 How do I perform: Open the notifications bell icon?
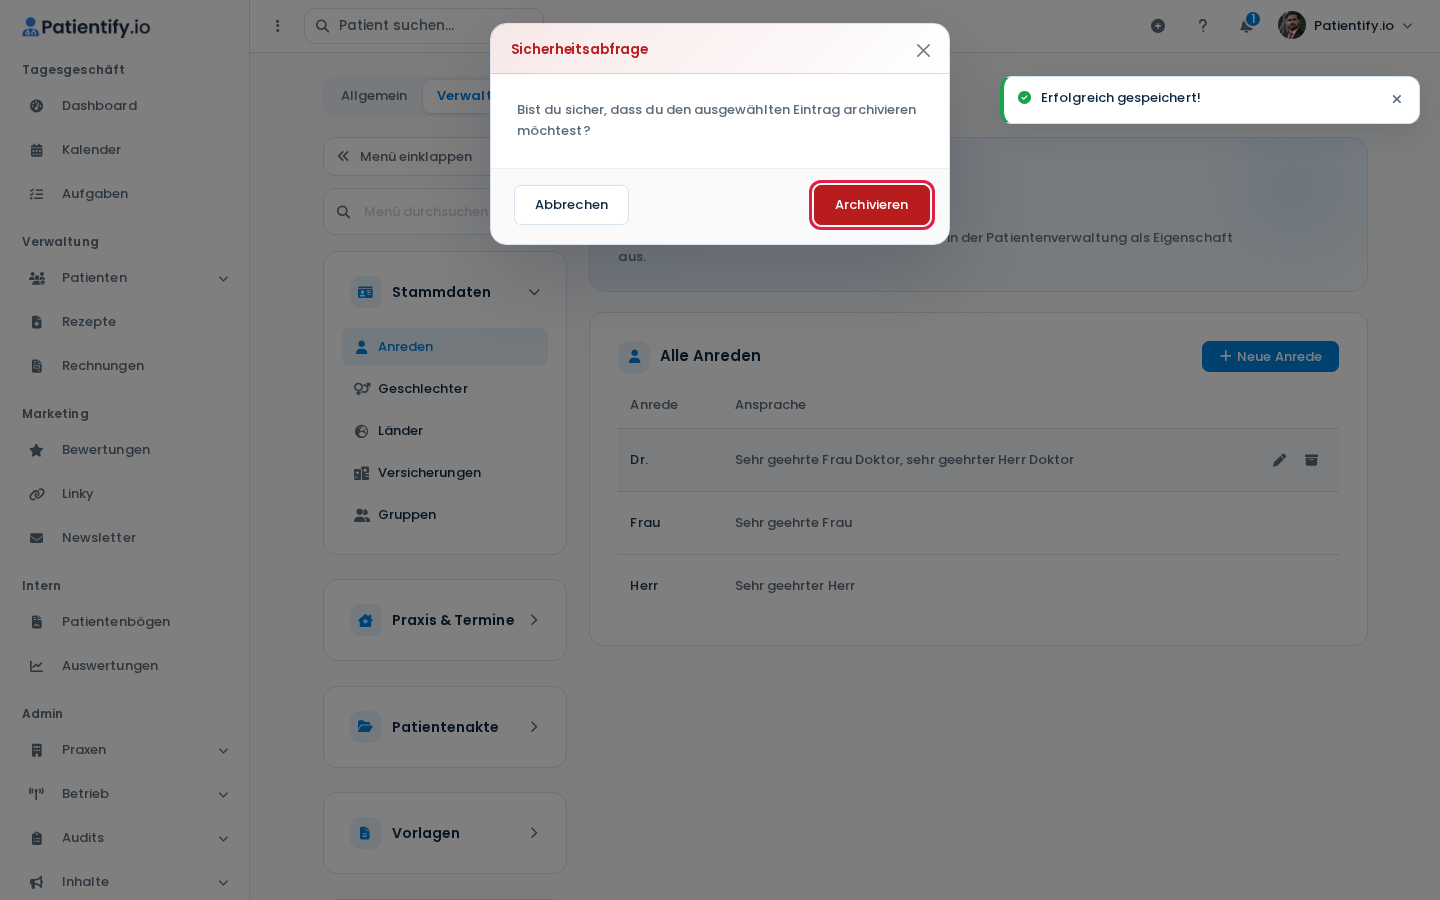click(x=1246, y=26)
